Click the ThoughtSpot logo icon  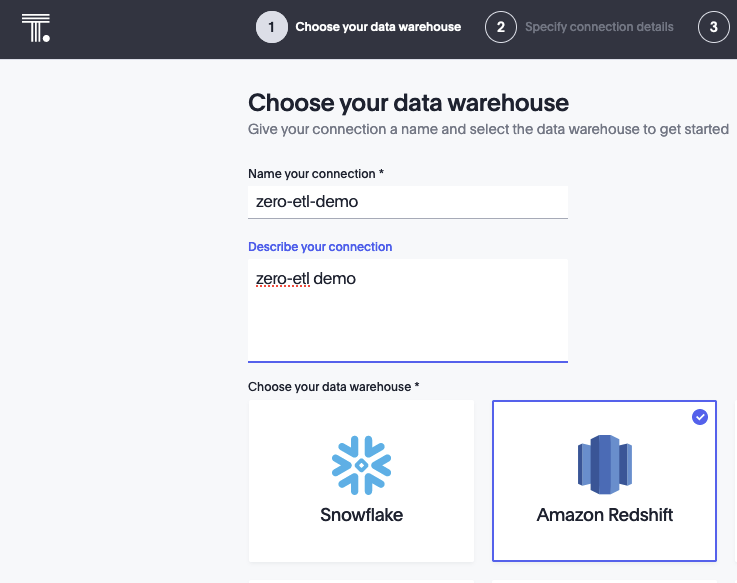(36, 28)
